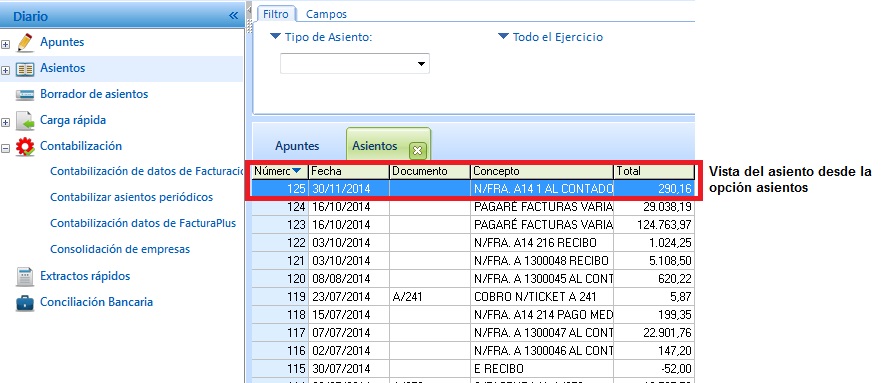Sort by the Documento column header

click(x=430, y=171)
